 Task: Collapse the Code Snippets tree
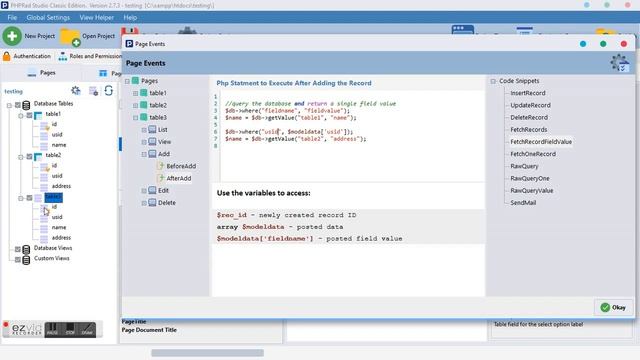tap(493, 81)
